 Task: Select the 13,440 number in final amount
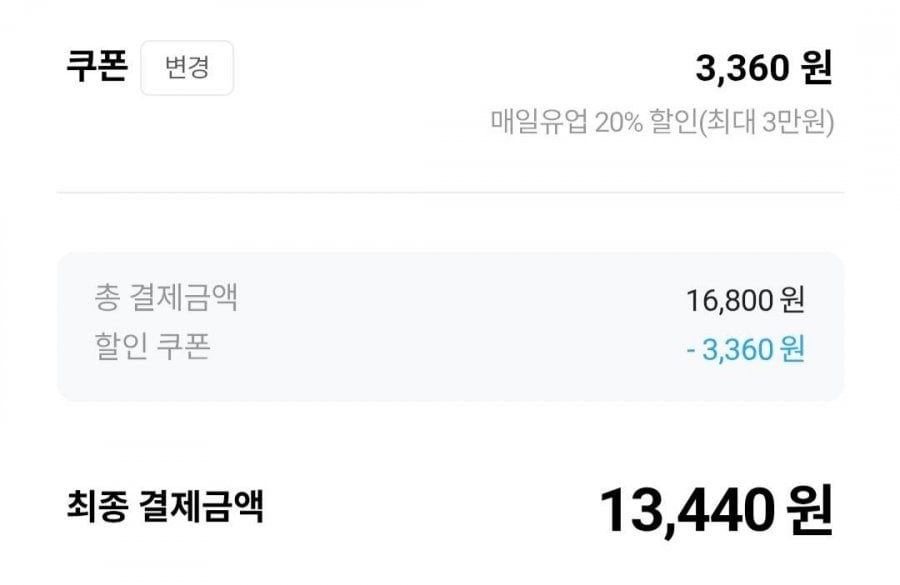click(x=688, y=511)
